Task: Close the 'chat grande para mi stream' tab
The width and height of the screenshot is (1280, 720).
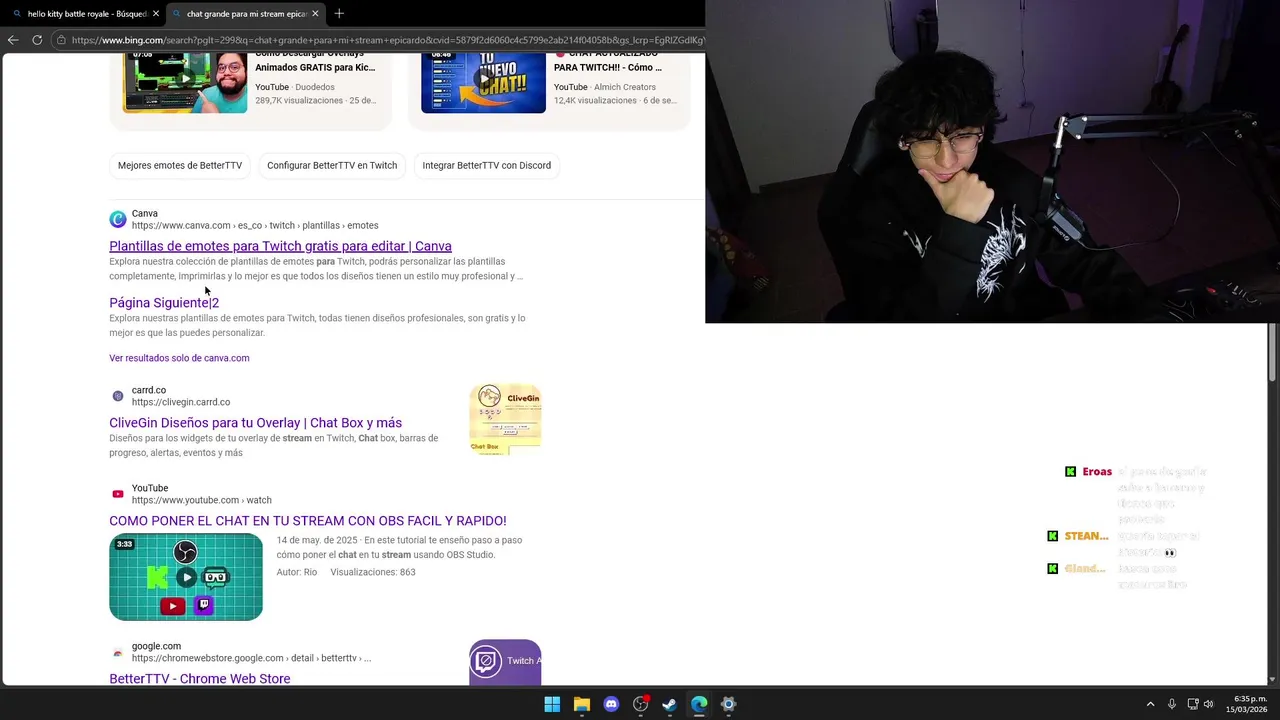Action: coord(315,13)
